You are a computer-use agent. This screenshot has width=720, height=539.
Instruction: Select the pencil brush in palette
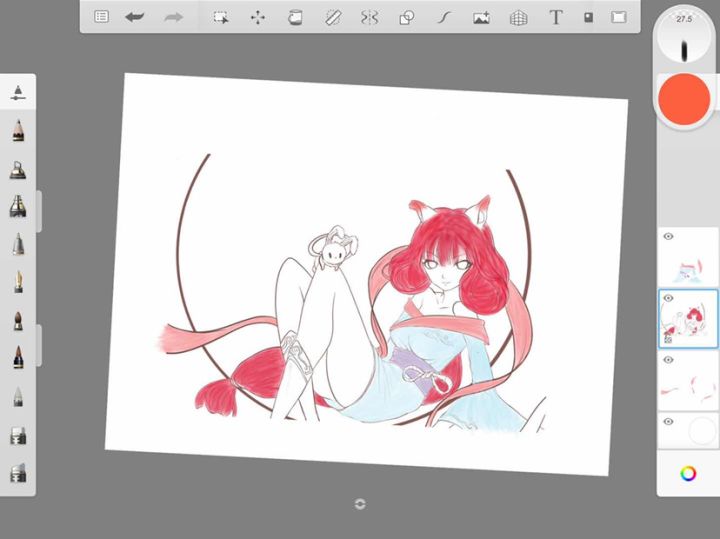(18, 130)
